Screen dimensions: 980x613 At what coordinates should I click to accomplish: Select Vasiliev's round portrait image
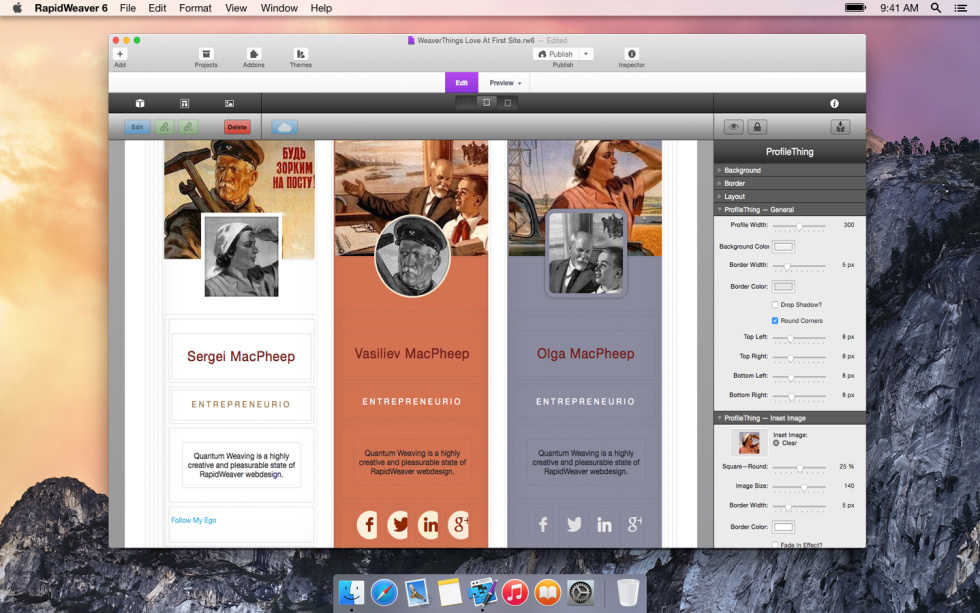point(412,256)
